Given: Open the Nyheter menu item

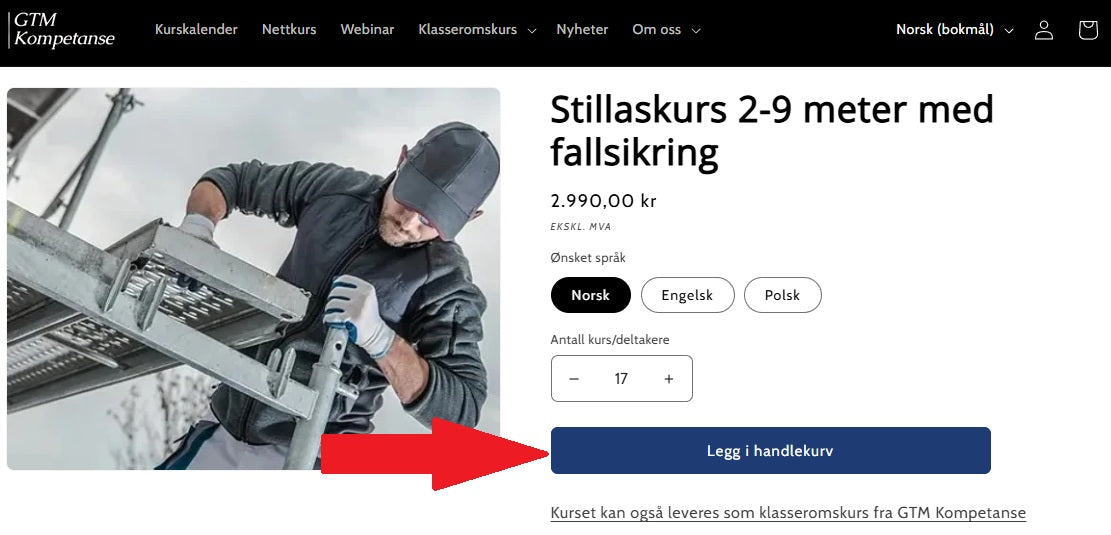Looking at the screenshot, I should tap(582, 30).
